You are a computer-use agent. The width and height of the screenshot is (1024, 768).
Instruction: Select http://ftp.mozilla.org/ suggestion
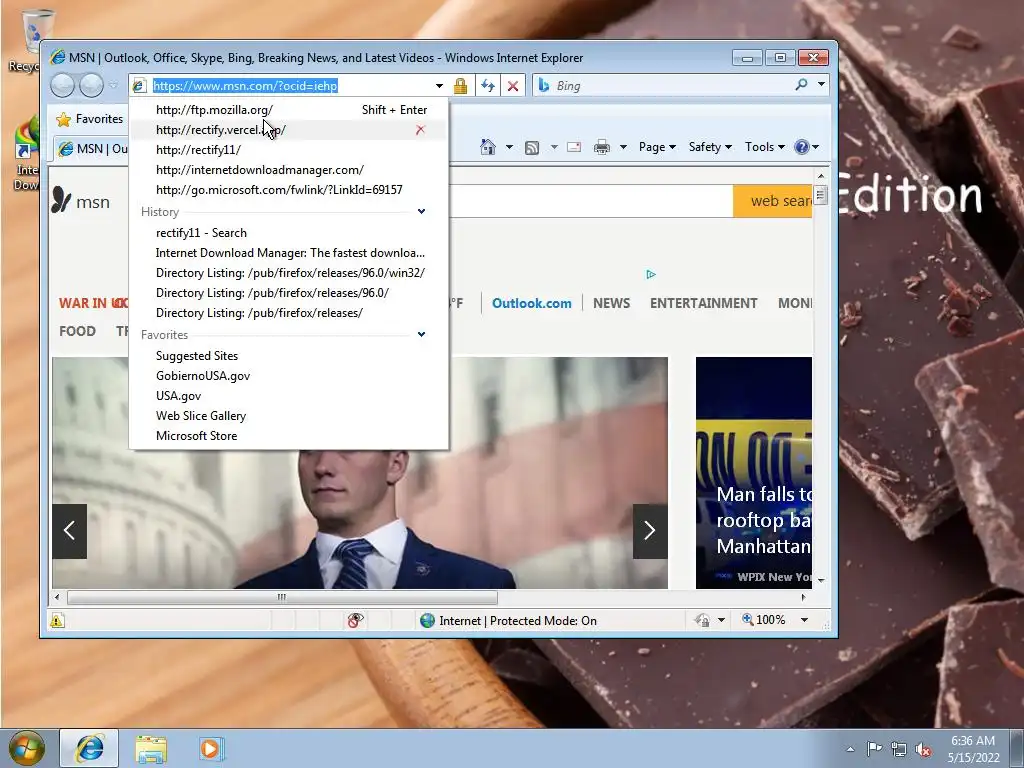tap(289, 110)
